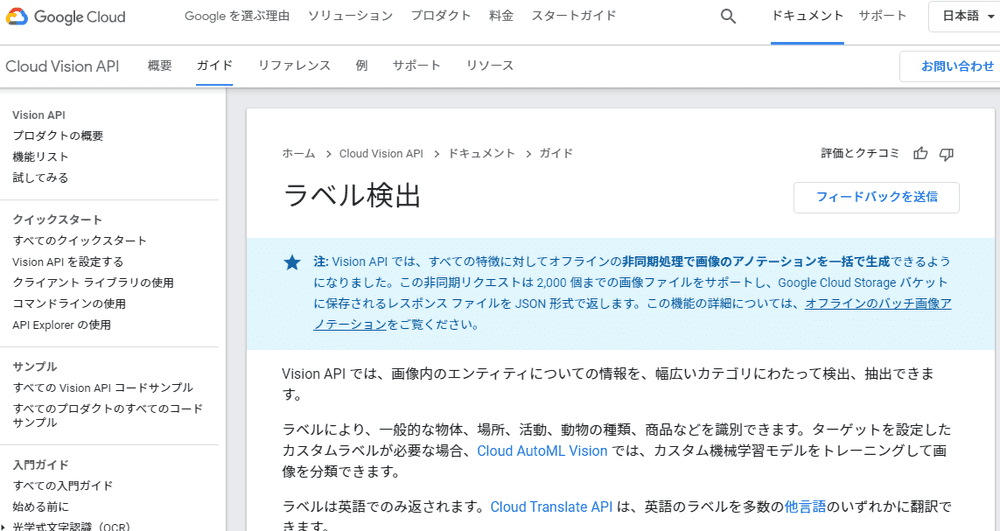Screen dimensions: 1000x531
Task: Open すべての入門ガイド sidebar link
Action: coord(62,486)
